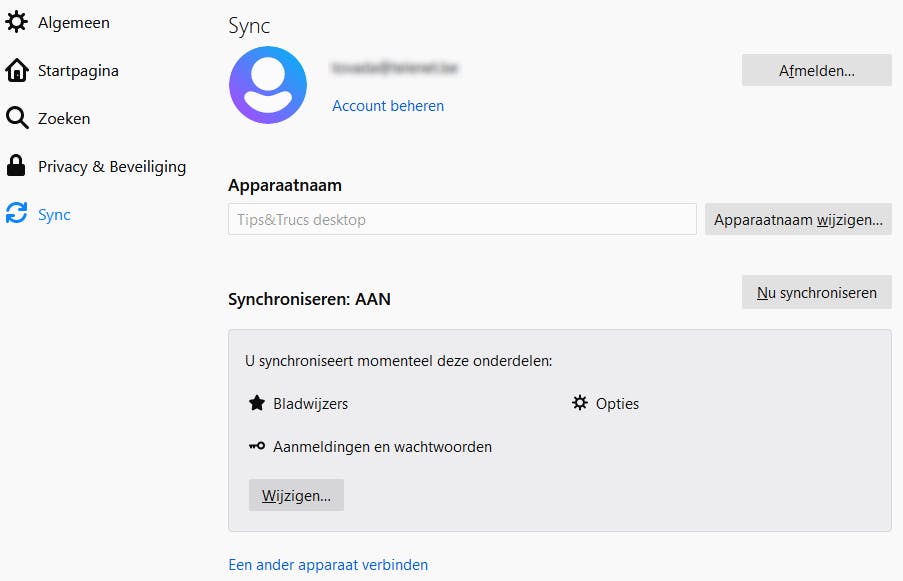Click the Apparaatnaam text field
This screenshot has width=903, height=581.
[462, 219]
